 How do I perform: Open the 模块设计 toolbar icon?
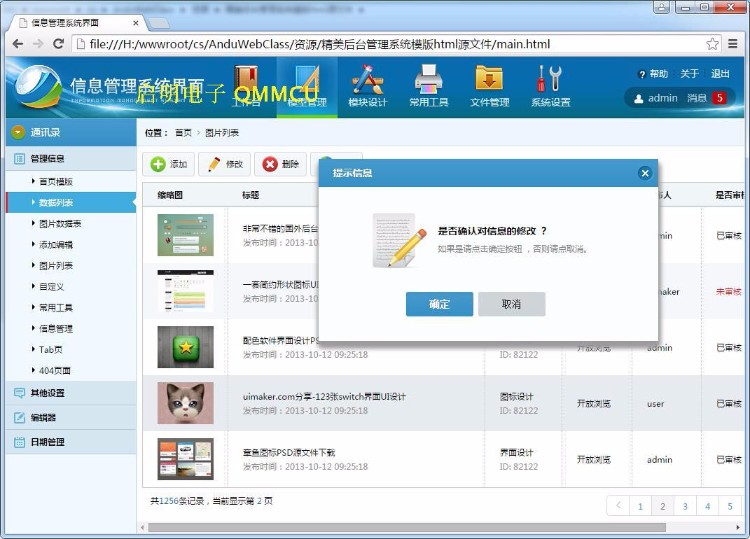click(x=367, y=86)
